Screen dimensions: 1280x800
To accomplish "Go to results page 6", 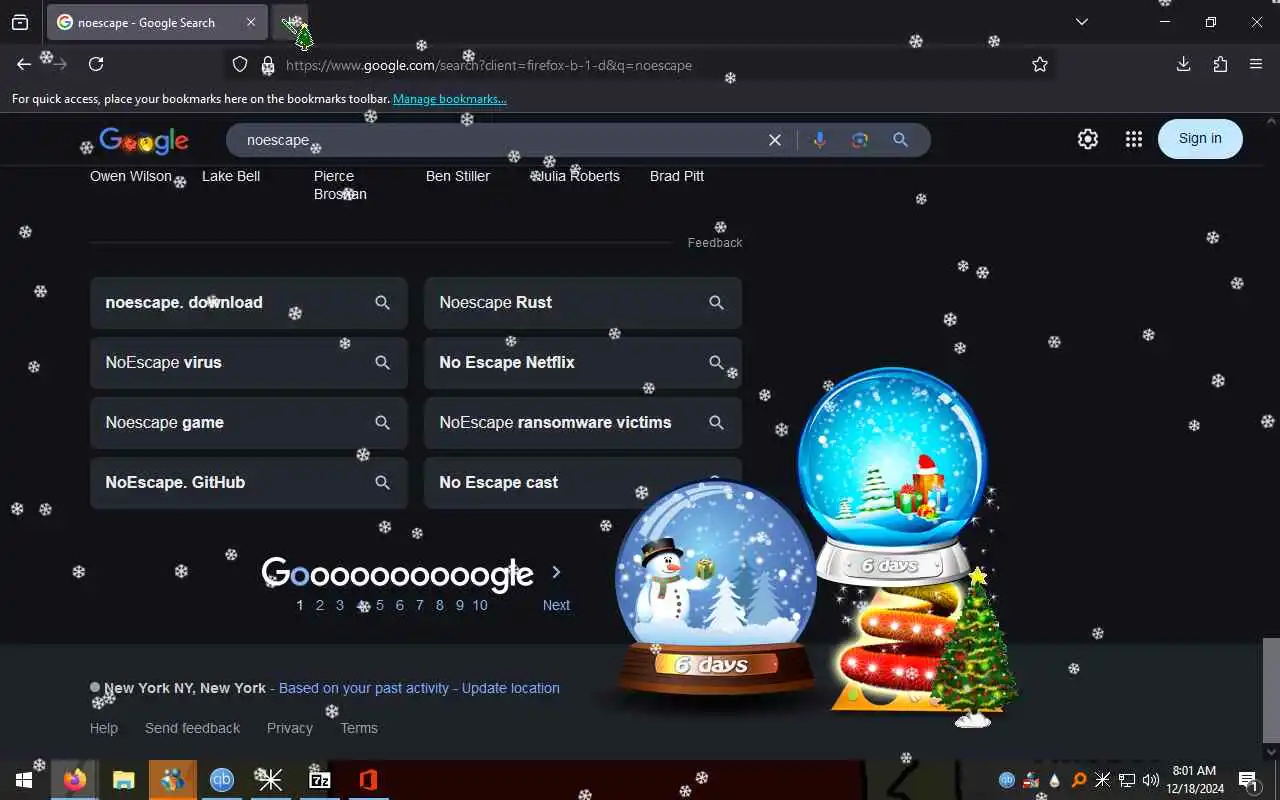I will click(x=400, y=605).
